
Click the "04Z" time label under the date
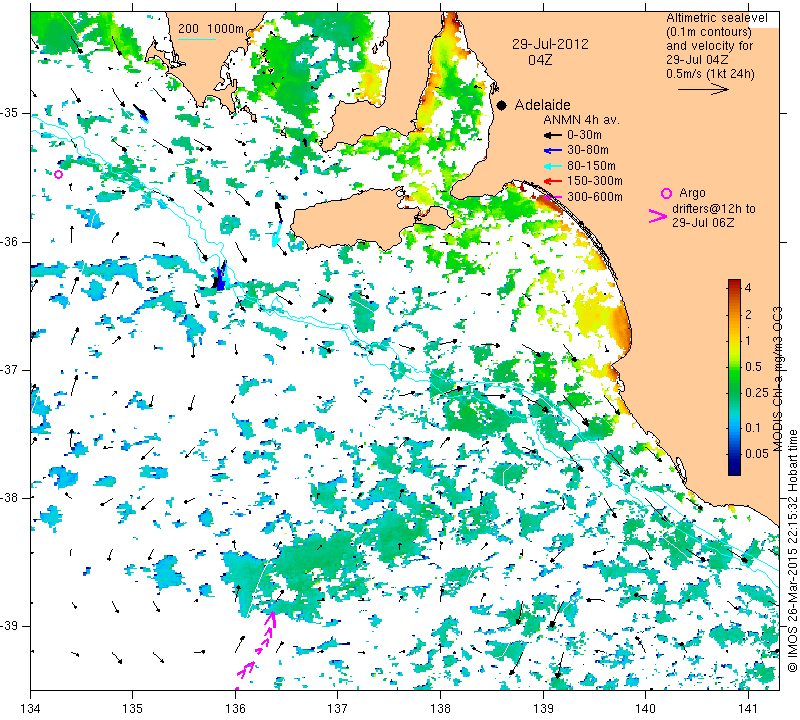point(540,60)
